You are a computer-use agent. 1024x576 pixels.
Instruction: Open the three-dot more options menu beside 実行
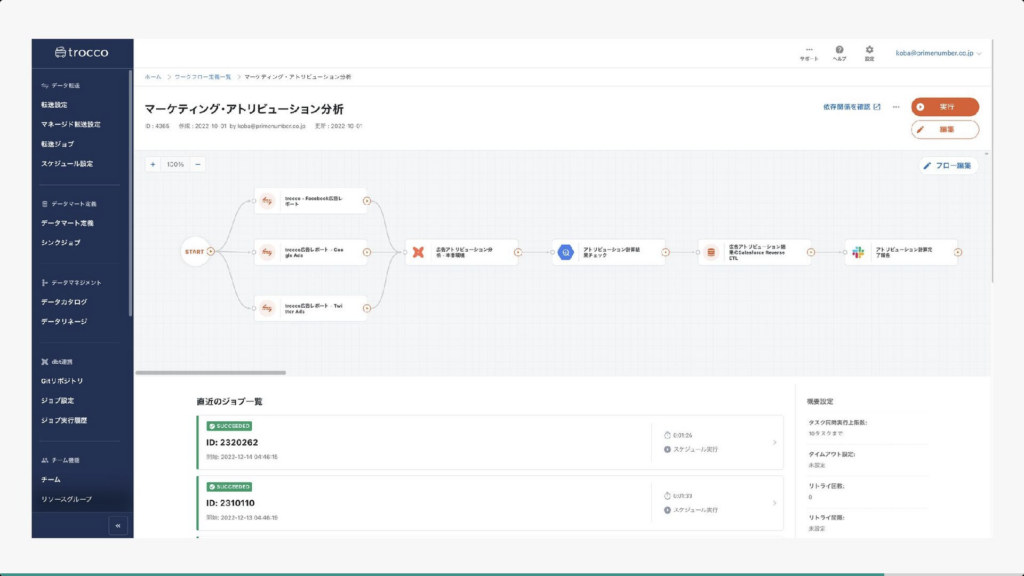click(896, 106)
